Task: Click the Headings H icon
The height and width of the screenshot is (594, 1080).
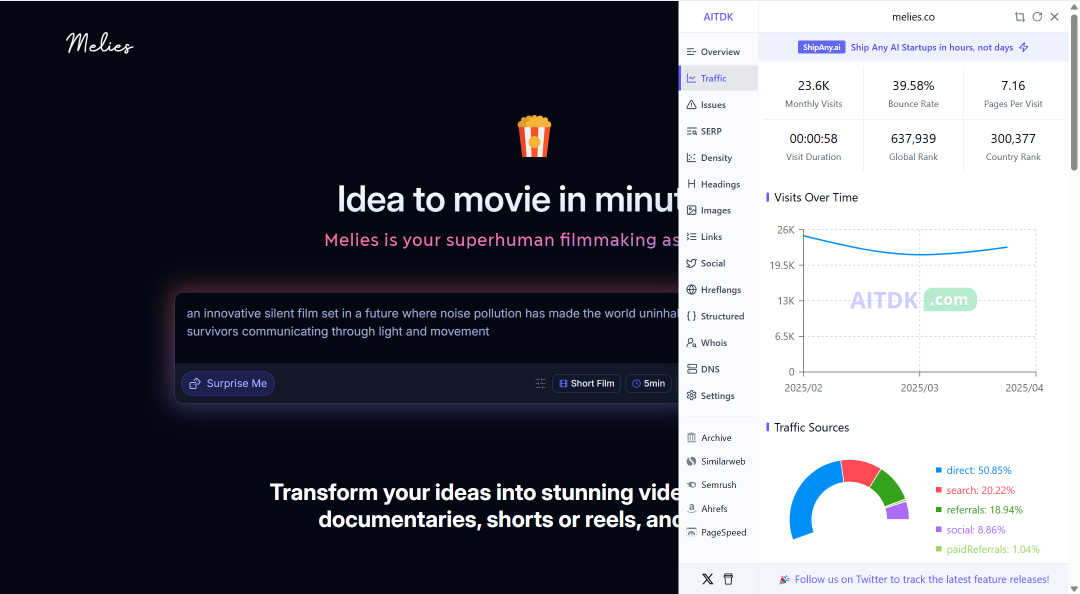Action: (x=692, y=184)
